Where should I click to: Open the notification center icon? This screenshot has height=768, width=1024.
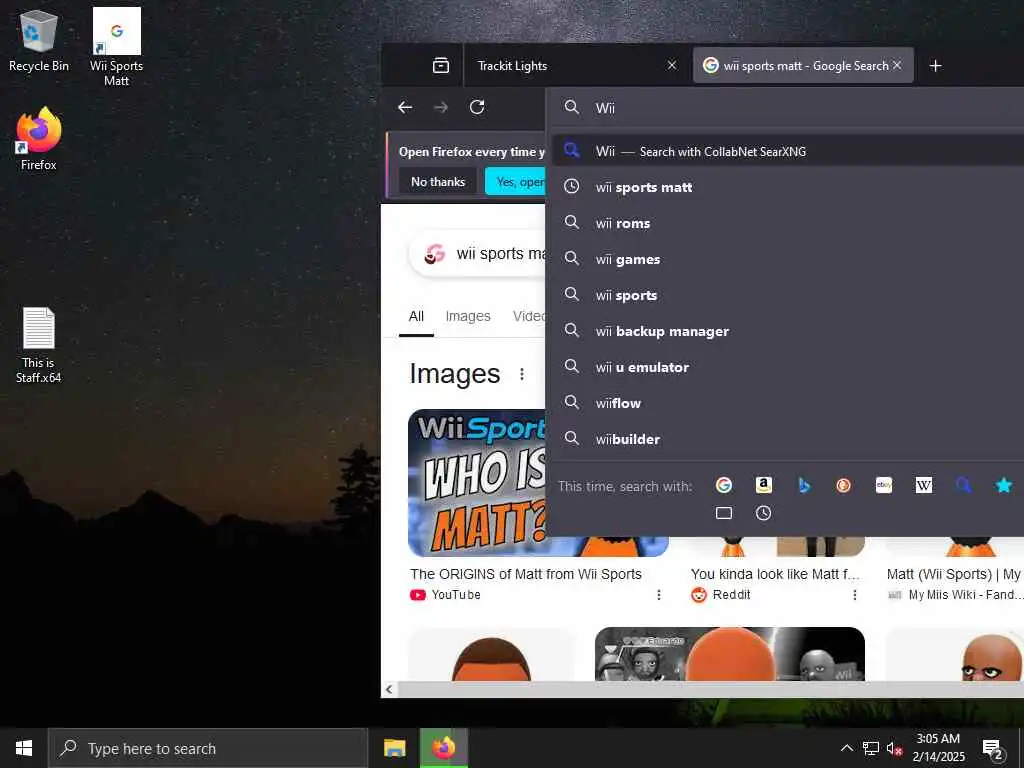(x=993, y=749)
